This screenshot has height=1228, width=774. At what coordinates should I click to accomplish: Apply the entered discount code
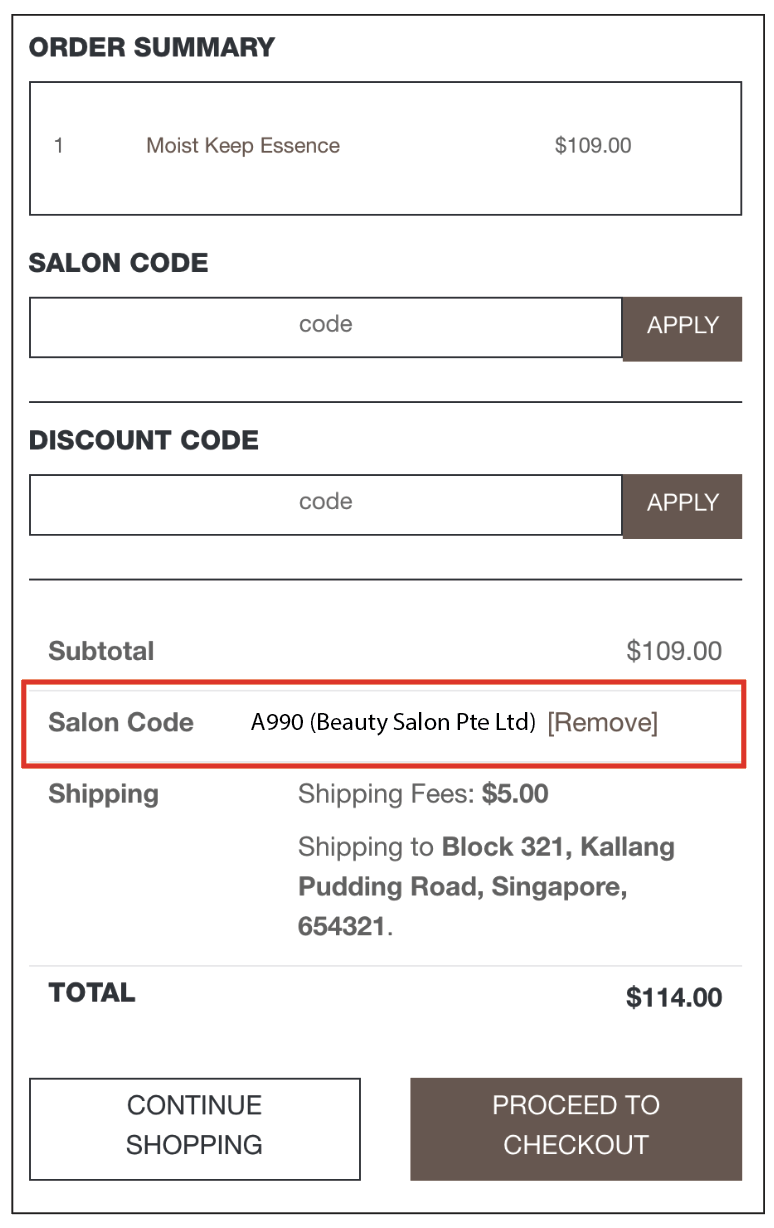pos(682,504)
